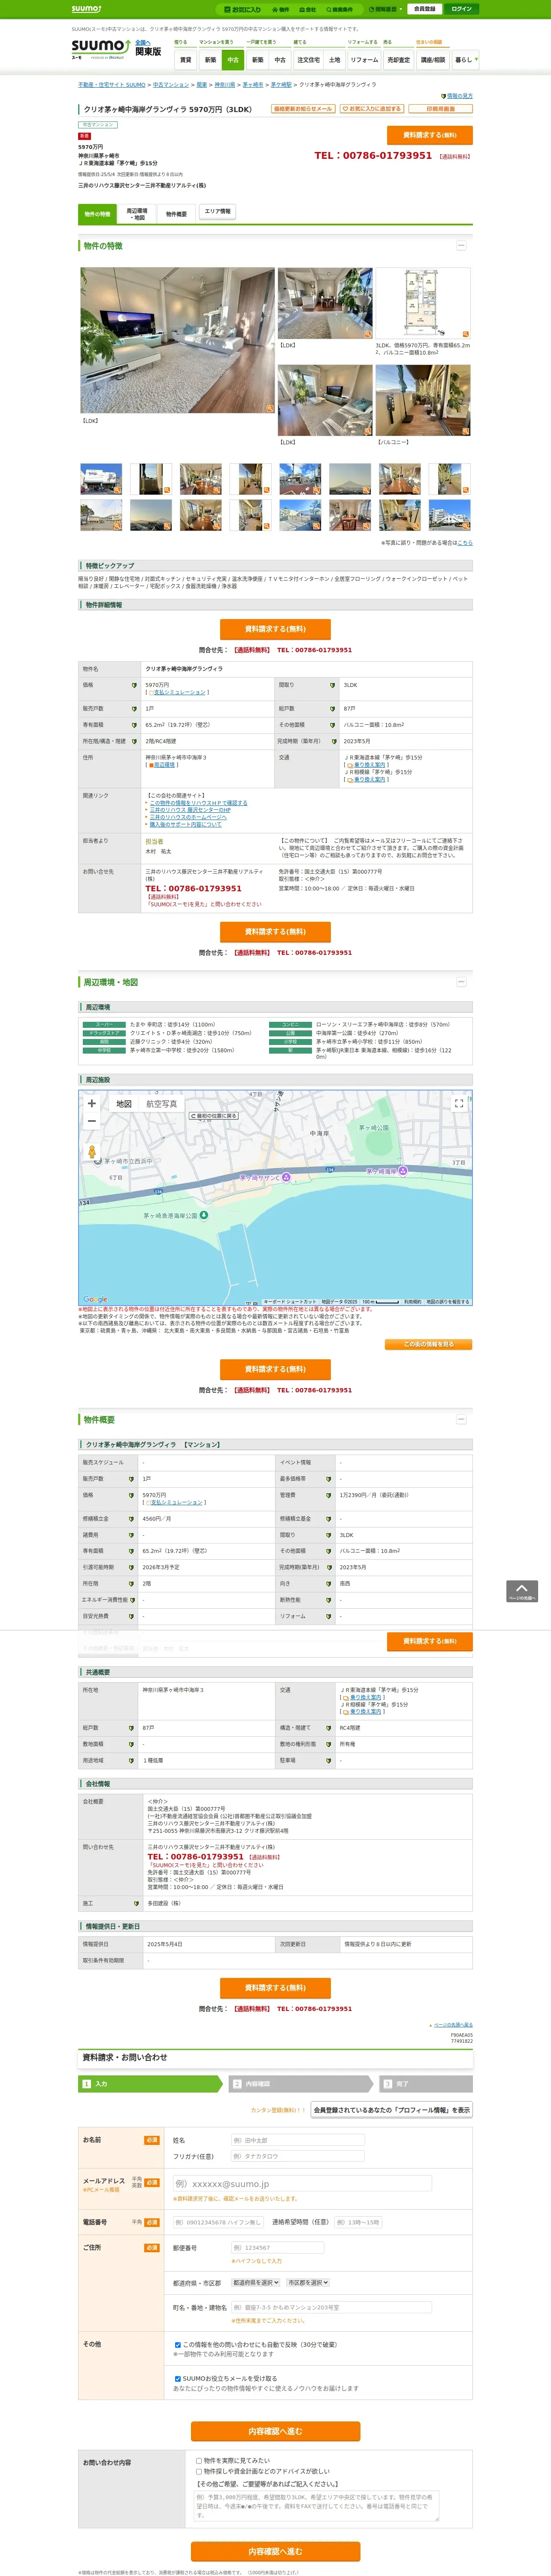Viewport: 551px width, 2576px height.
Task: Zoom in on the map with plus button
Action: [x=92, y=1103]
